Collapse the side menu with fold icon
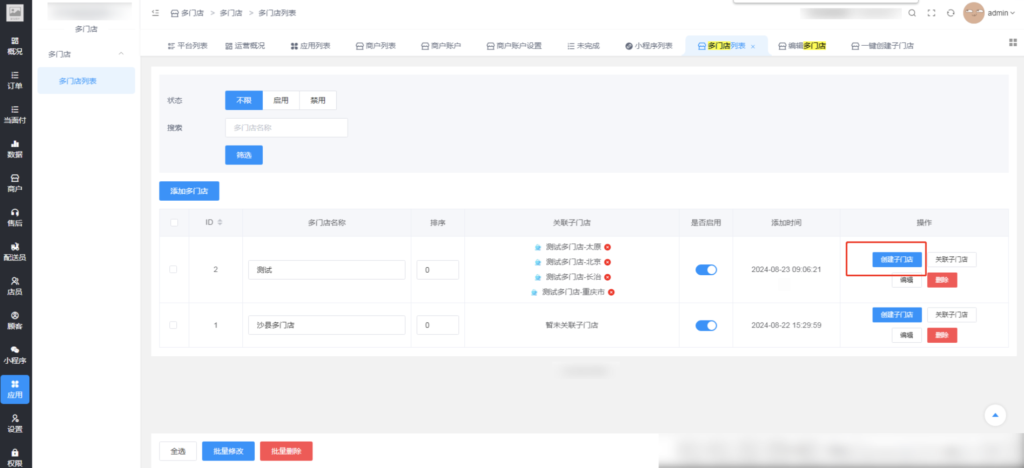Viewport: 1024px width, 468px height. click(155, 12)
